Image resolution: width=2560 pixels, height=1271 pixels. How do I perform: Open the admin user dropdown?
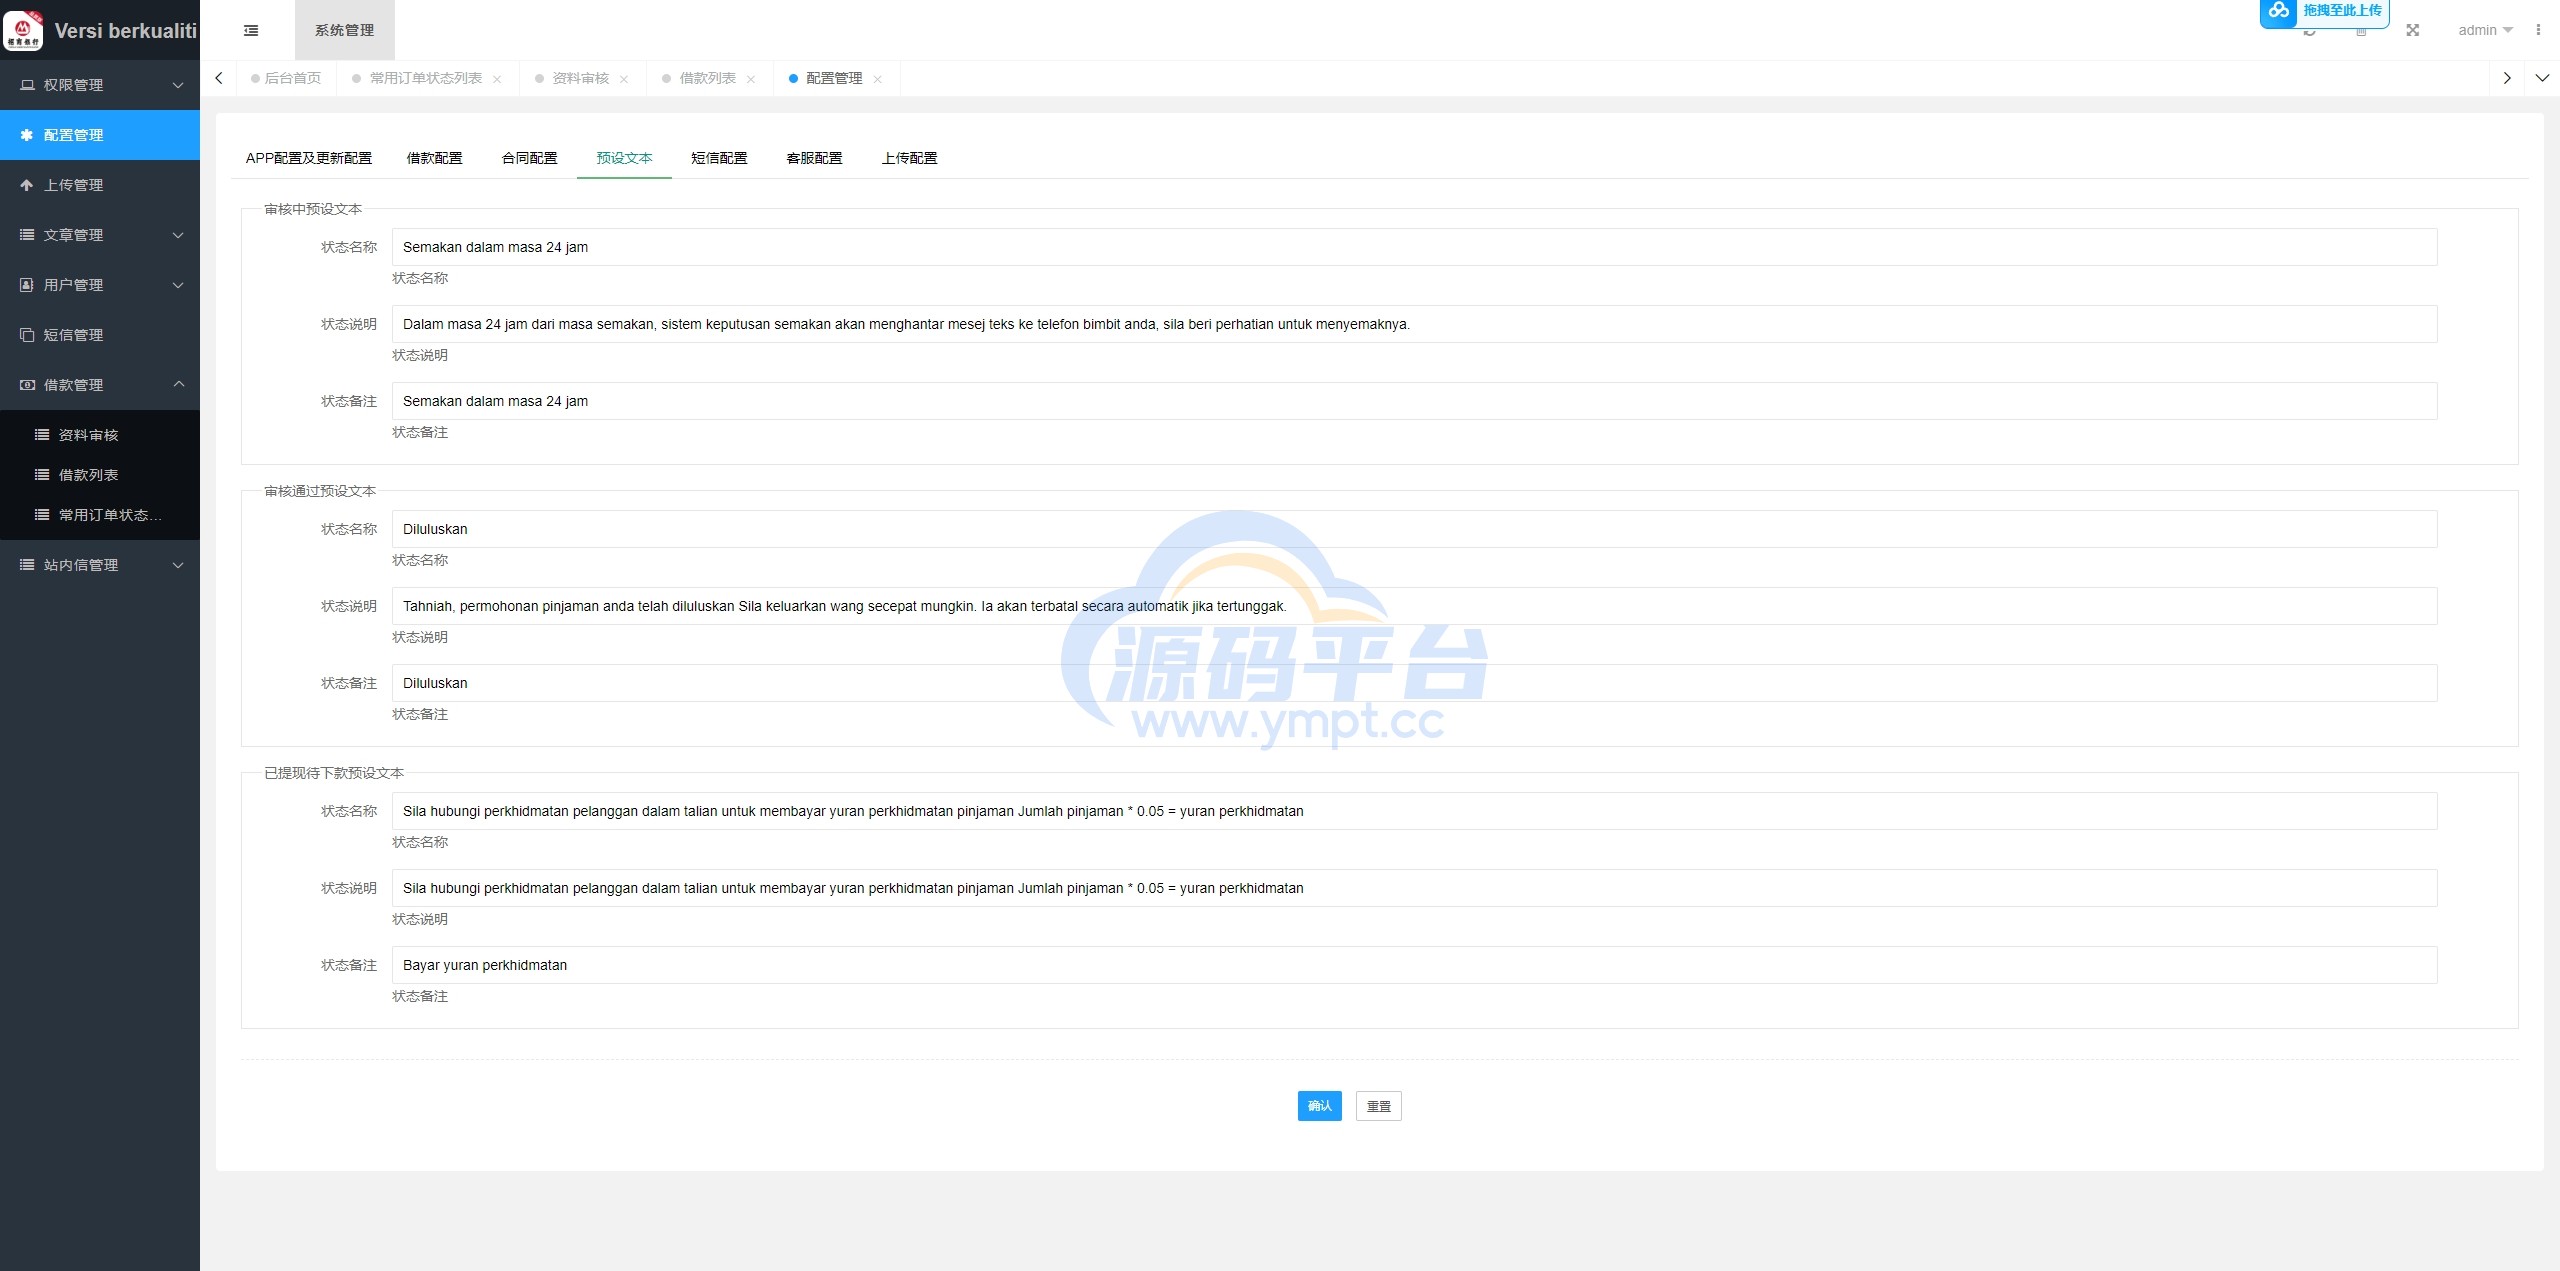(2485, 30)
